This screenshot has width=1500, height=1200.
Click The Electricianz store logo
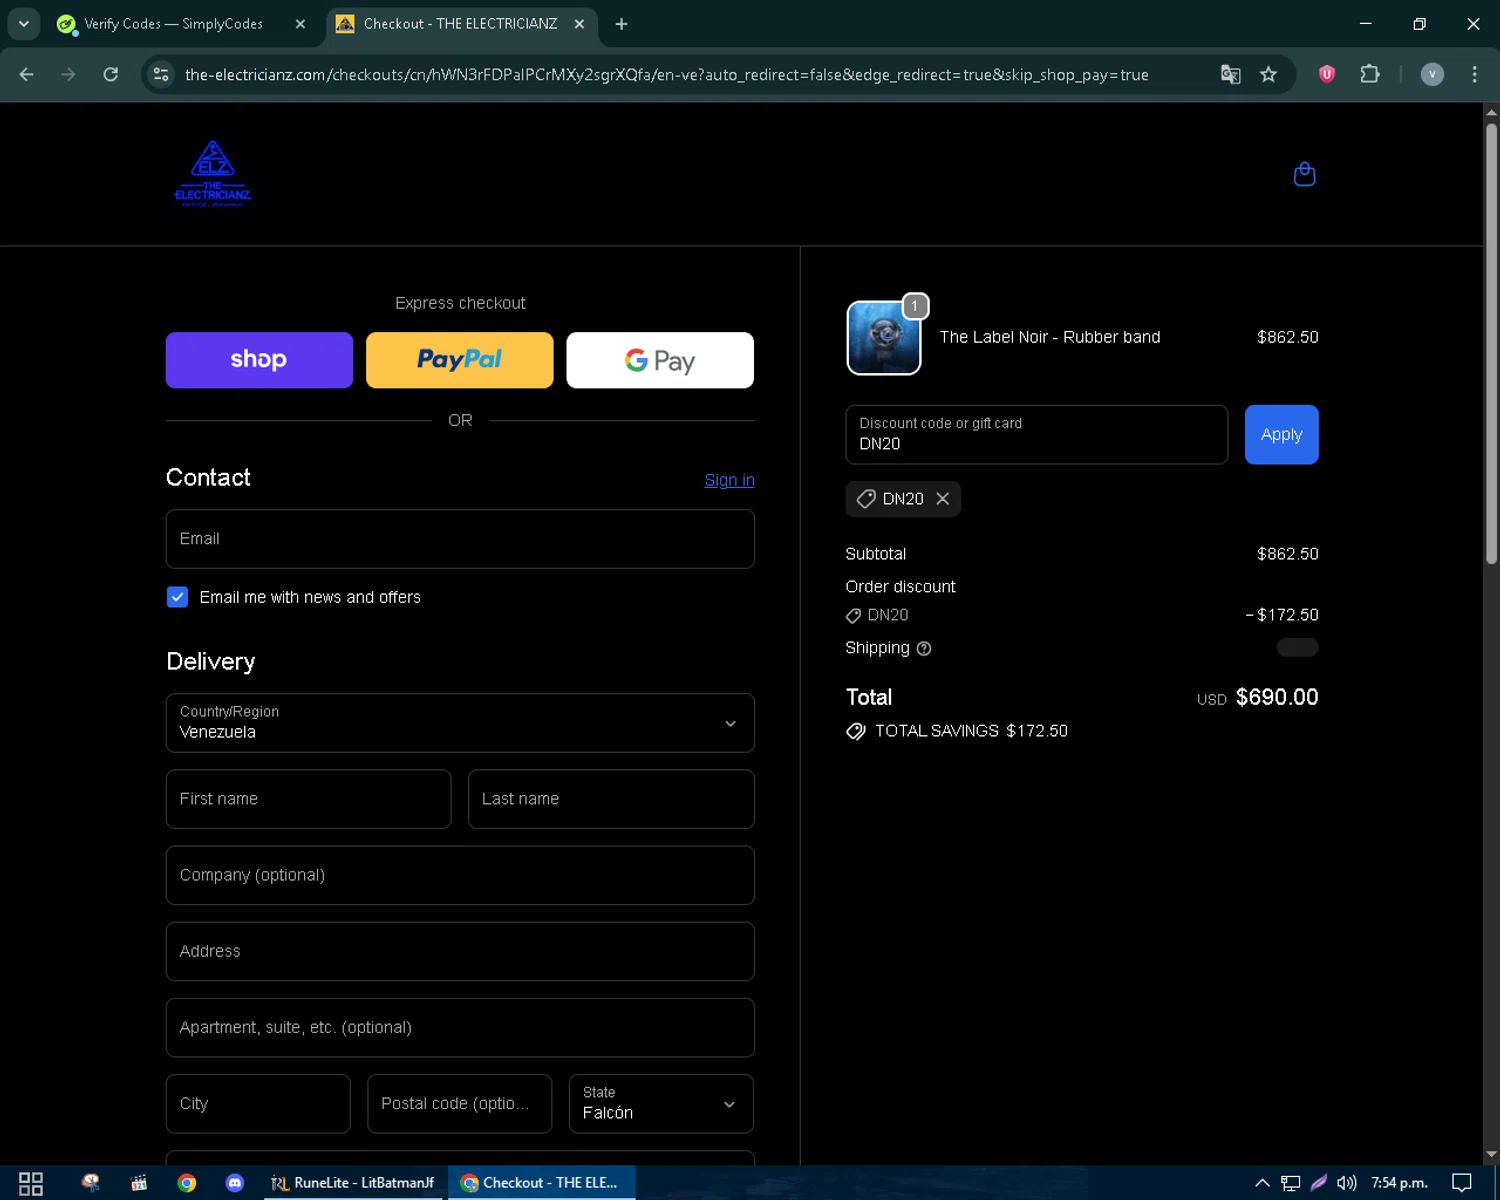(213, 173)
